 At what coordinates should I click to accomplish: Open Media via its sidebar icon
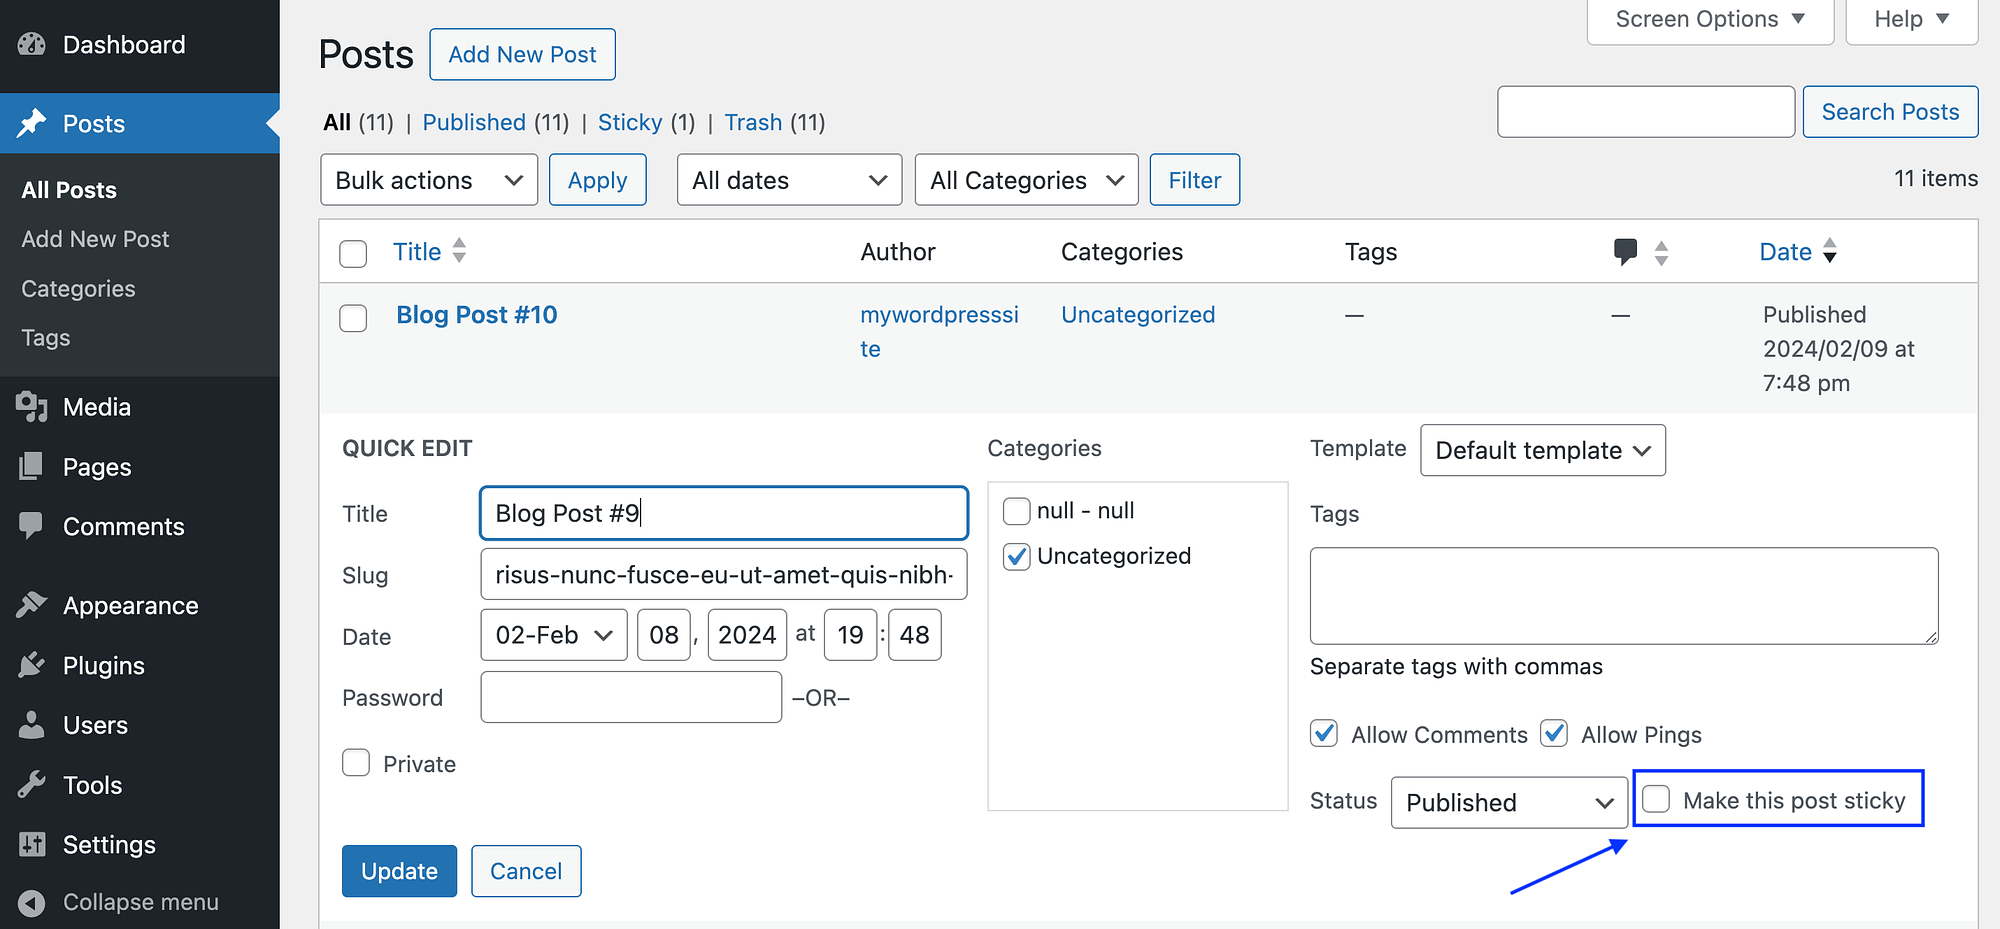[32, 407]
